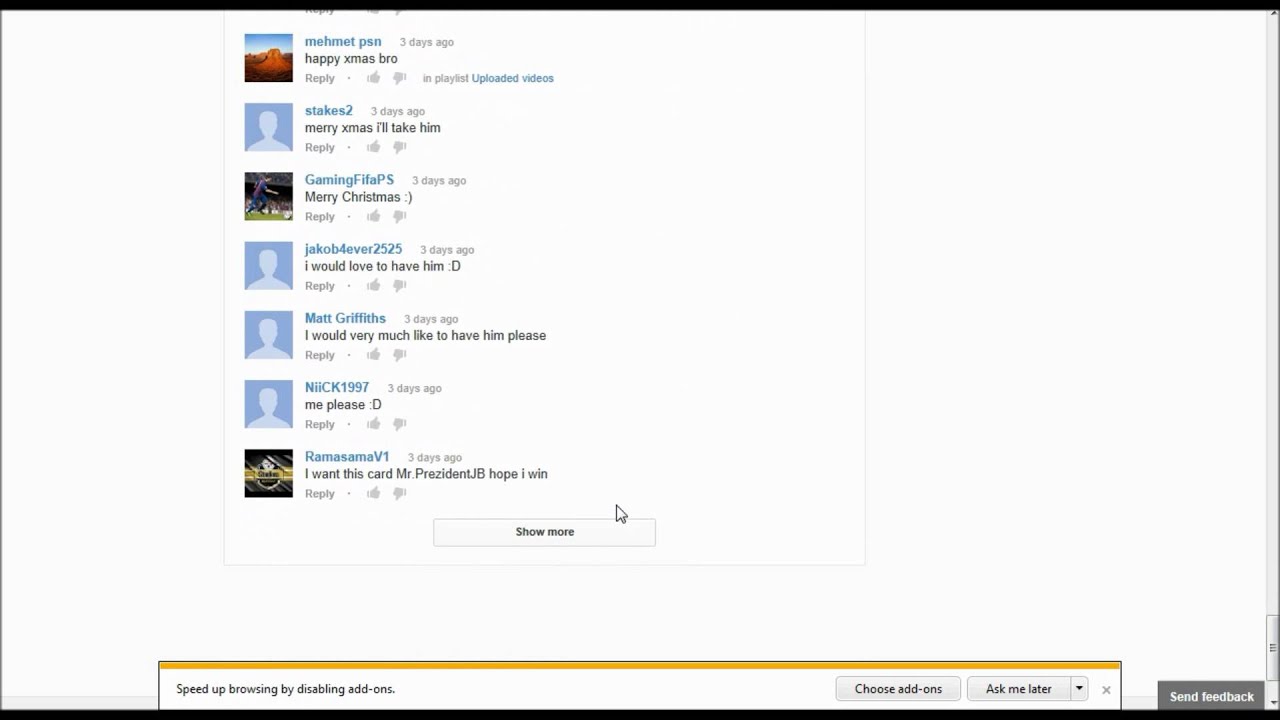Open Matt Griffiths' channel name link
Viewport: 1280px width, 720px height.
tap(345, 318)
